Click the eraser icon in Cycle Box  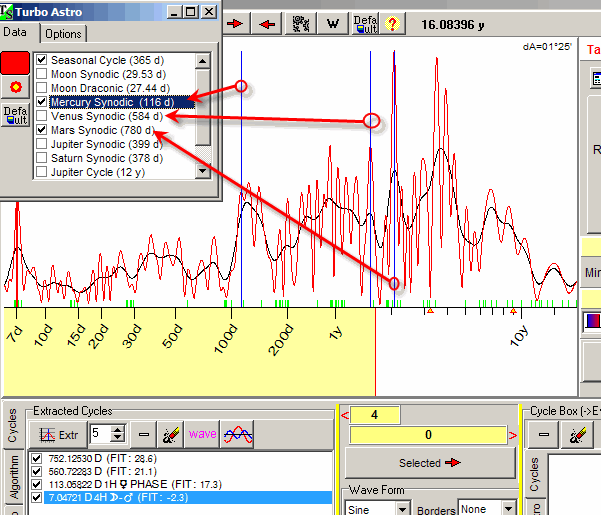[578, 435]
